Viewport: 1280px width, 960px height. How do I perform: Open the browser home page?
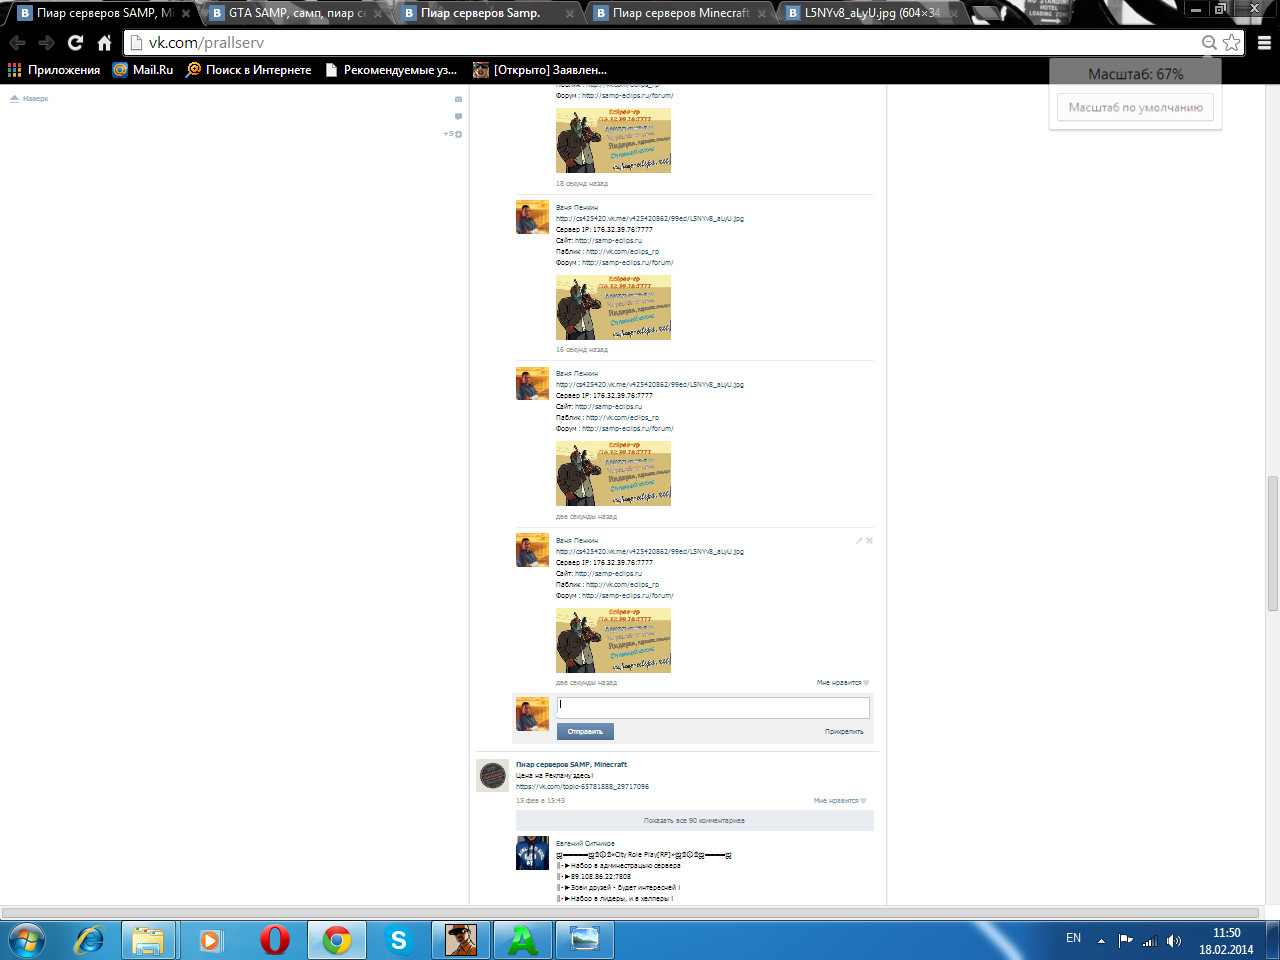pyautogui.click(x=104, y=43)
